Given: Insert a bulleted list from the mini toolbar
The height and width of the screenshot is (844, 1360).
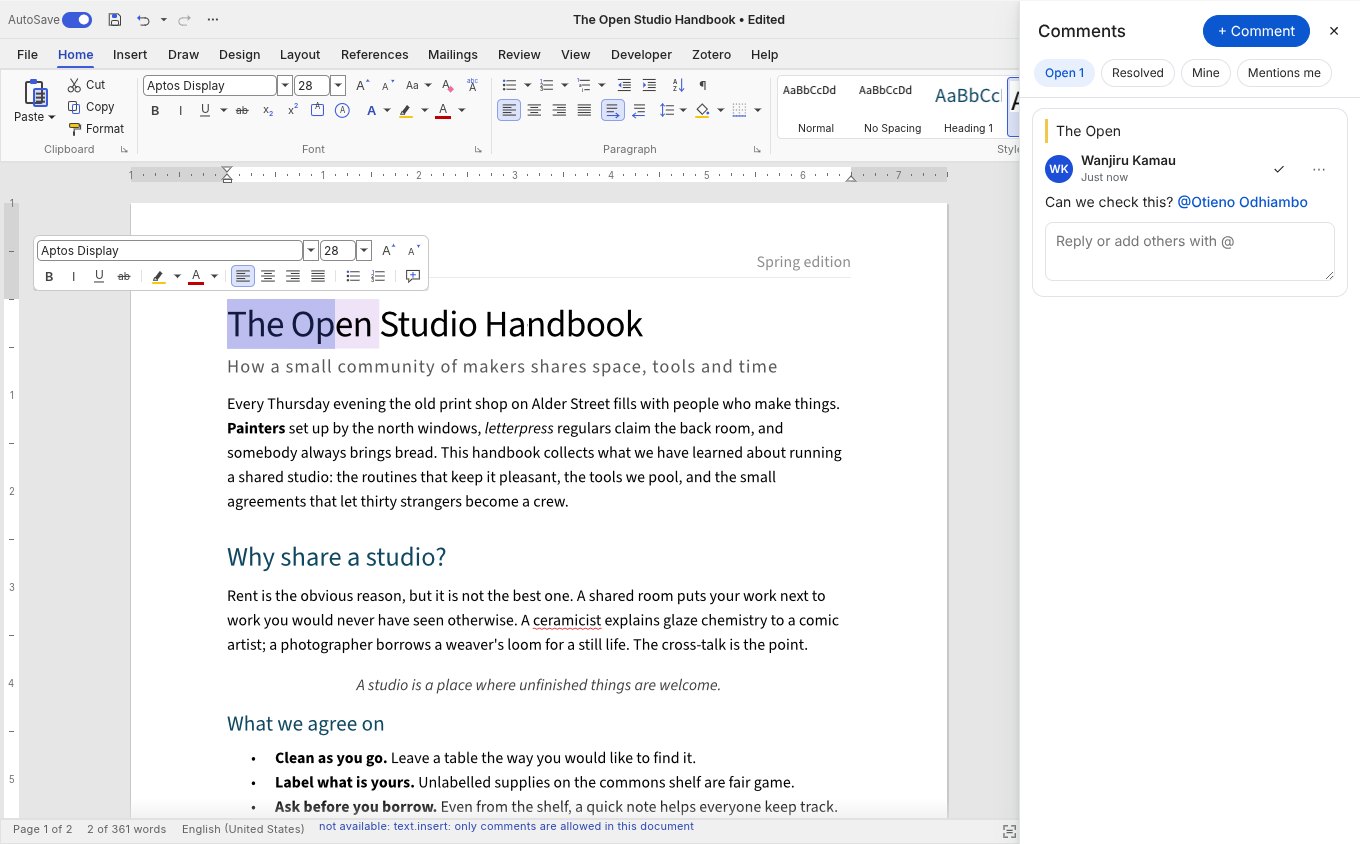Looking at the screenshot, I should (x=353, y=276).
